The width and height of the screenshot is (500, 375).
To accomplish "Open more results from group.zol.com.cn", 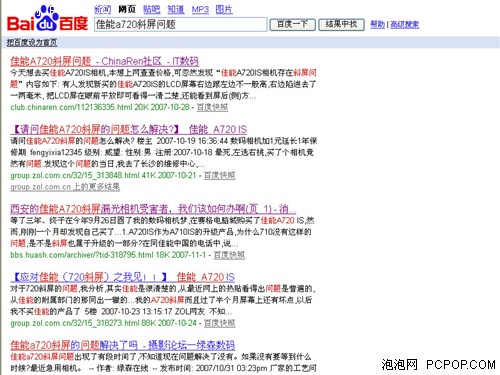I will click(65, 187).
